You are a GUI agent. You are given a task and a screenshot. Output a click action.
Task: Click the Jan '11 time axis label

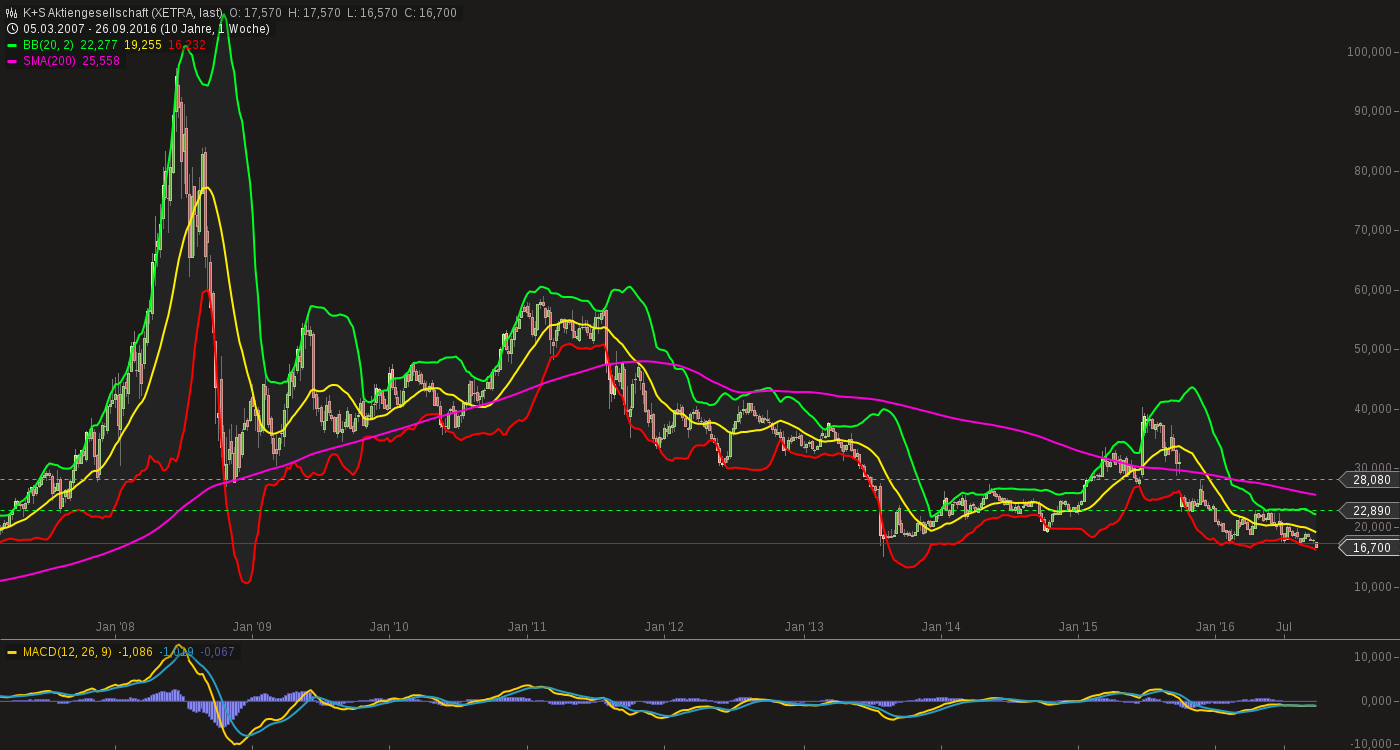pos(527,627)
